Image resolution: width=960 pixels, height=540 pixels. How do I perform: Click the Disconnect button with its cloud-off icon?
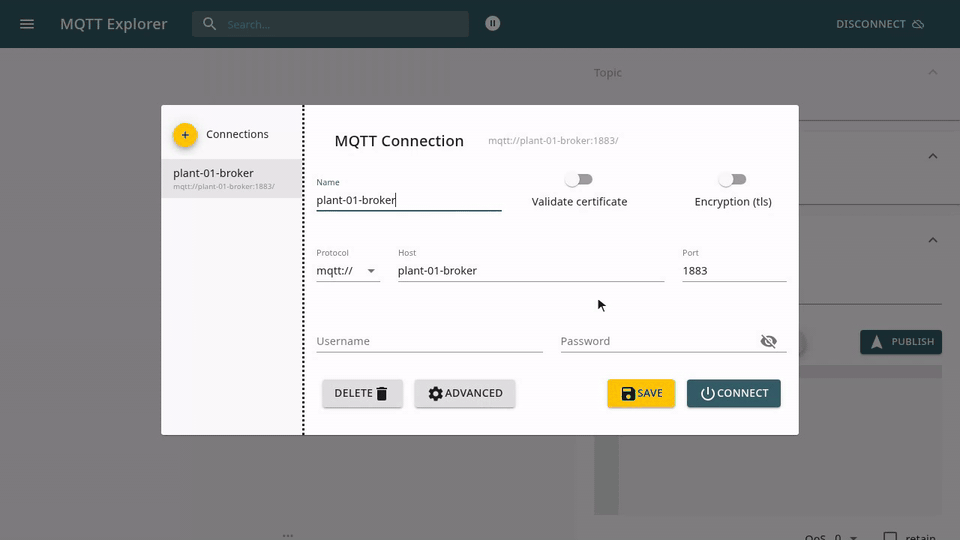[x=880, y=24]
